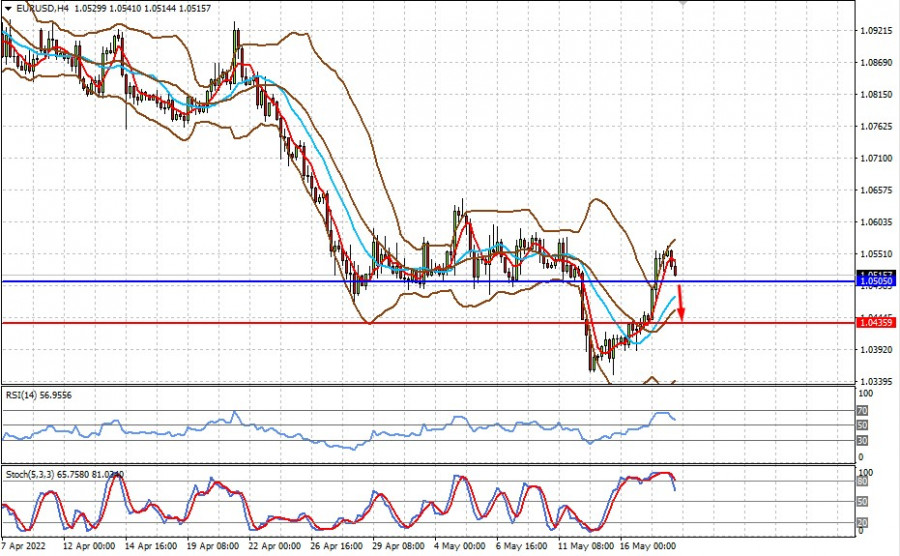Click the RSI scale value 70
900x556 pixels.
[x=862, y=411]
